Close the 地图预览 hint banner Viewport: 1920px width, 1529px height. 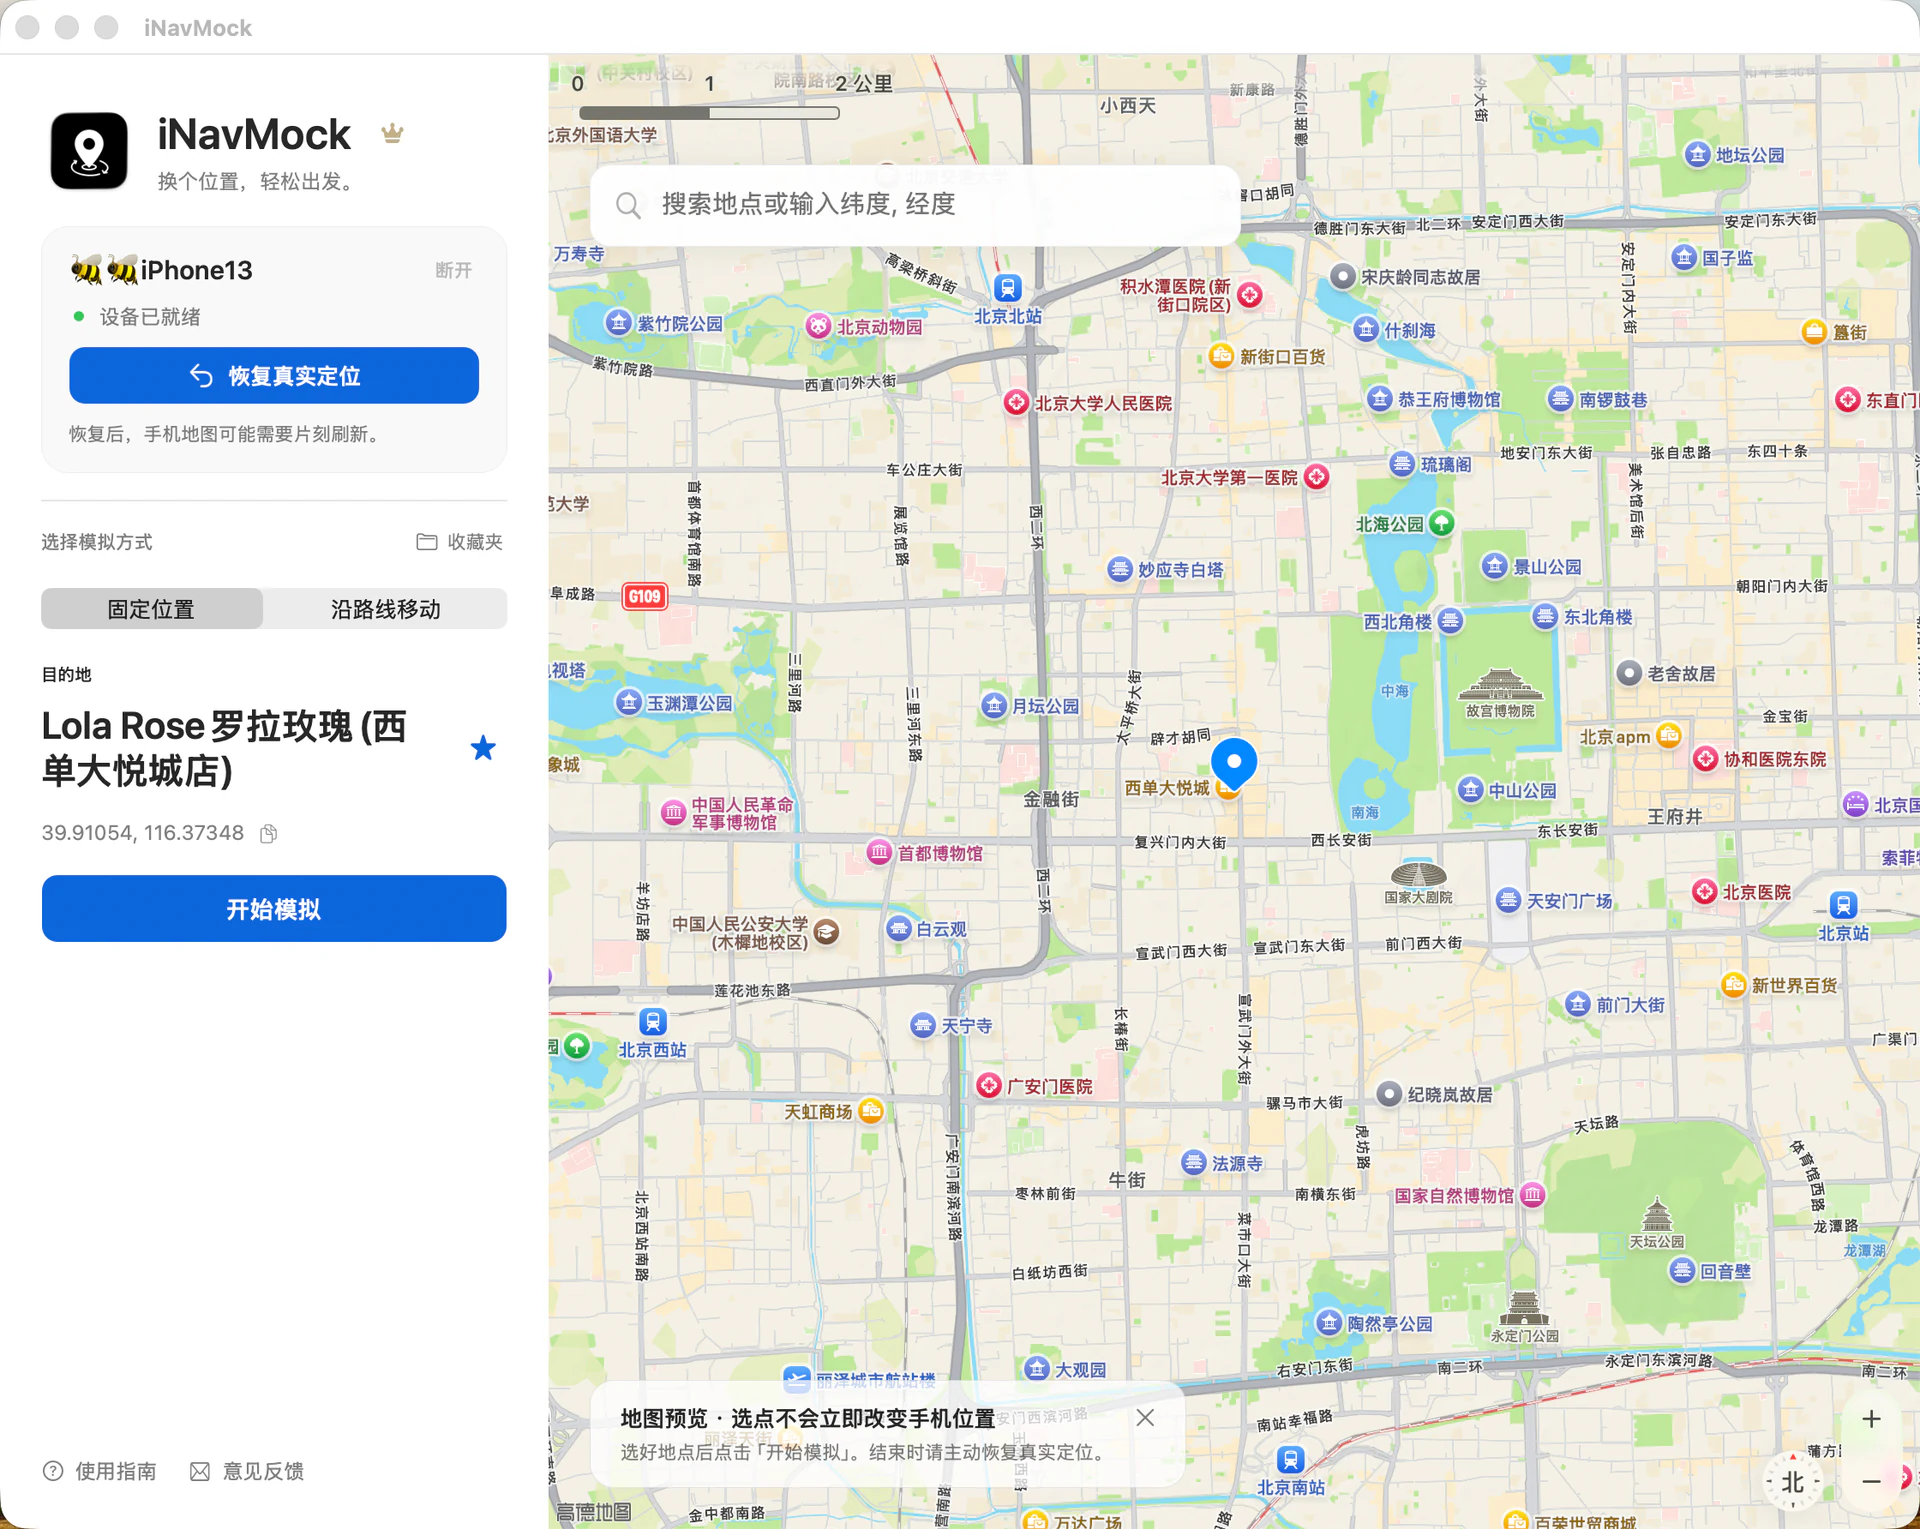click(1145, 1417)
